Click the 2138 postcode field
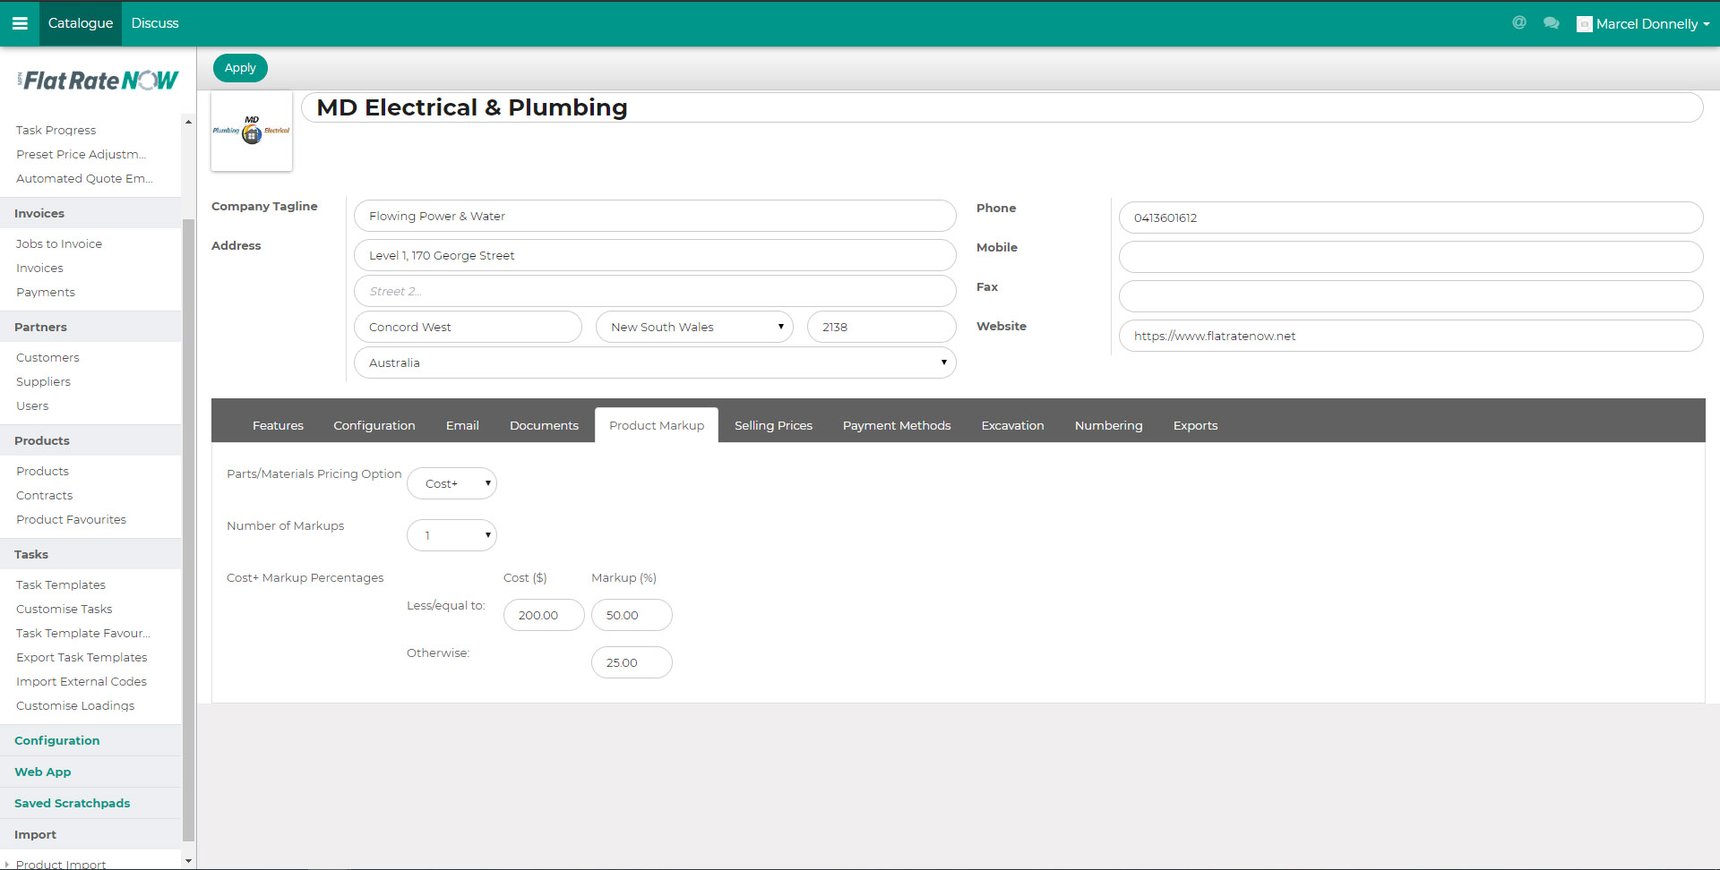 click(x=881, y=327)
